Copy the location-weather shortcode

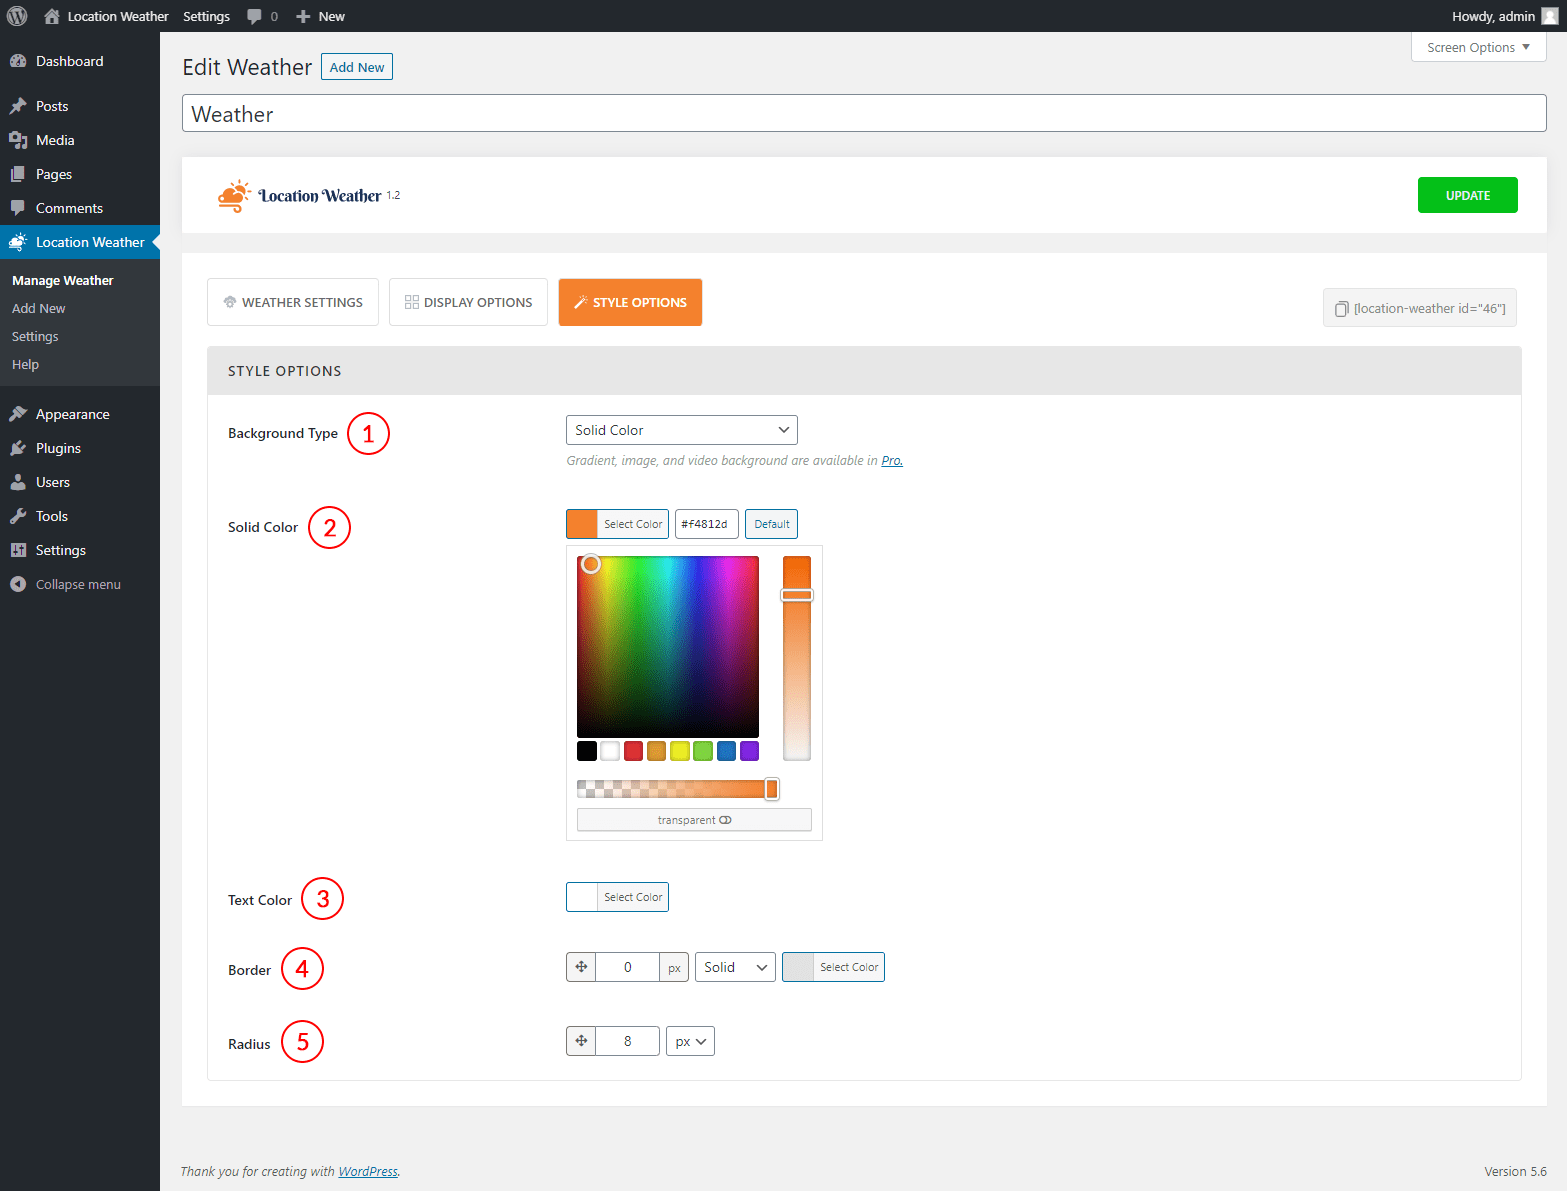[1419, 308]
